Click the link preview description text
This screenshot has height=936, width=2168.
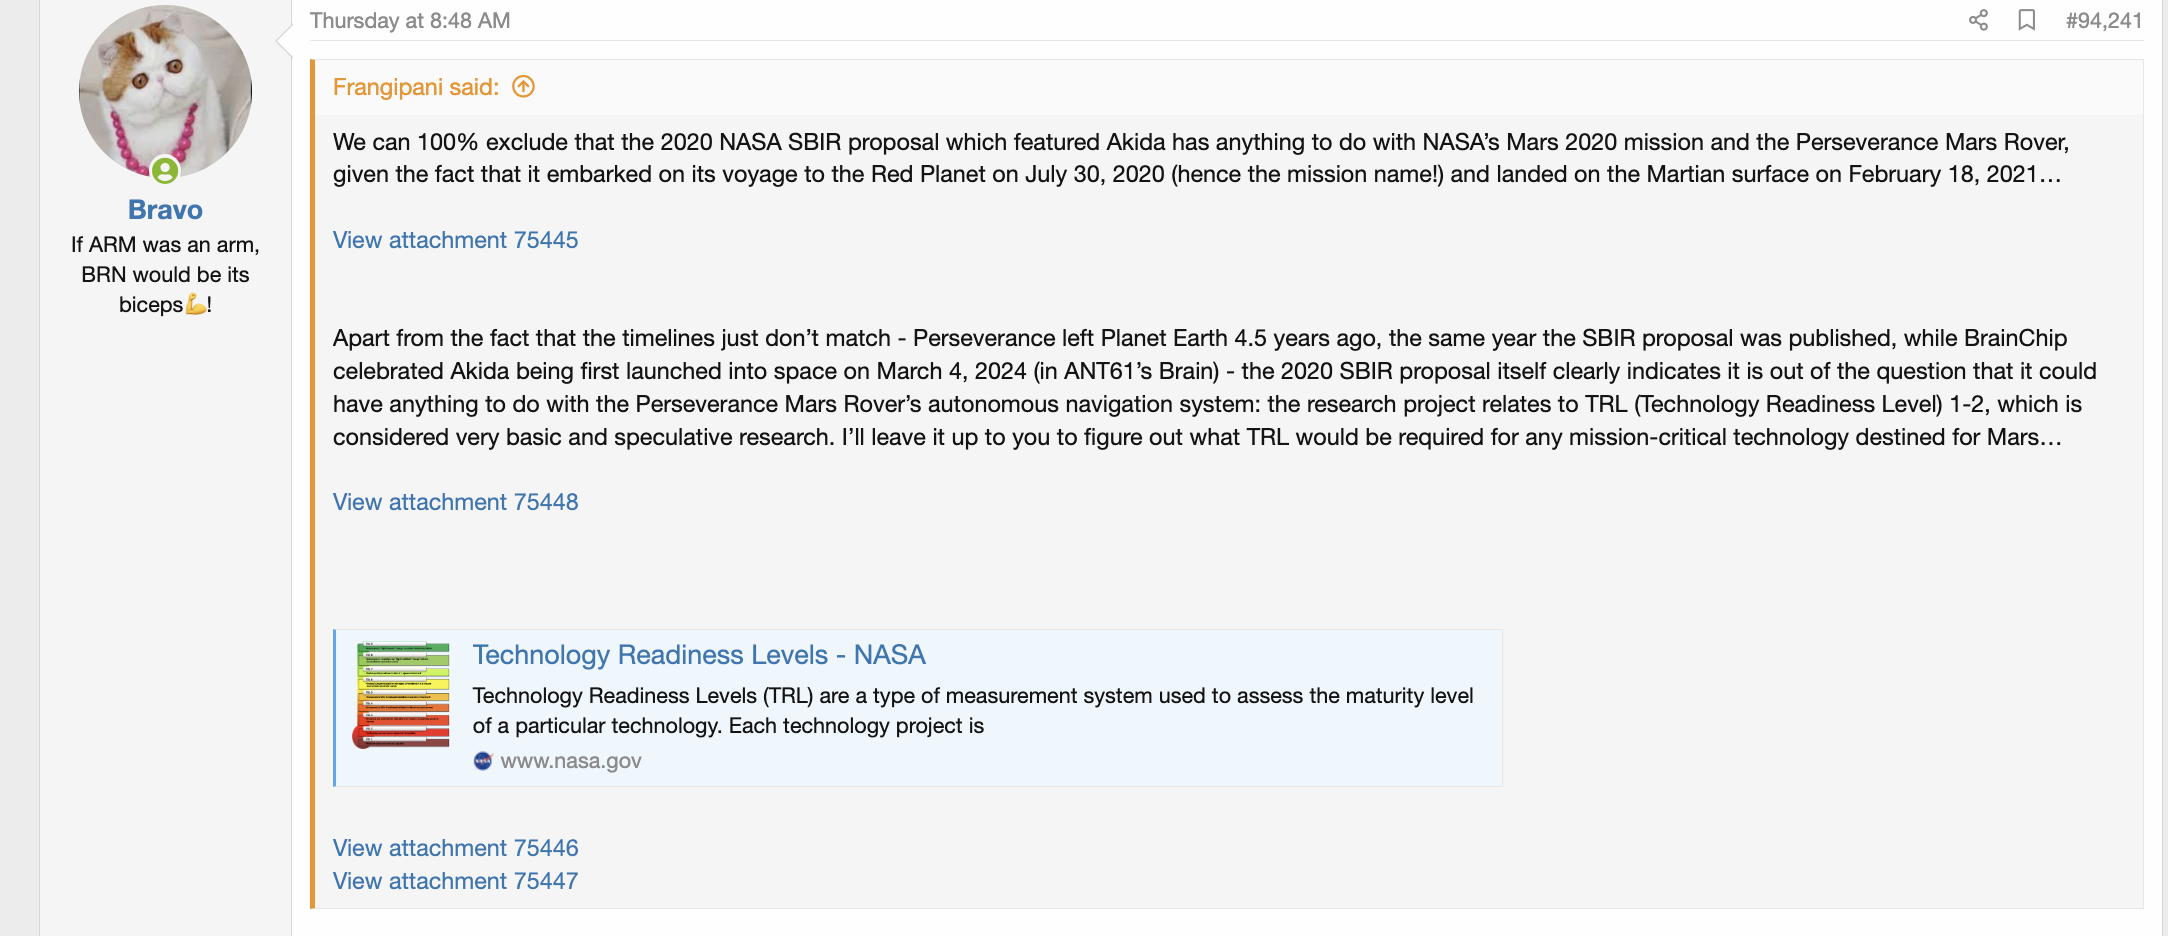(972, 710)
